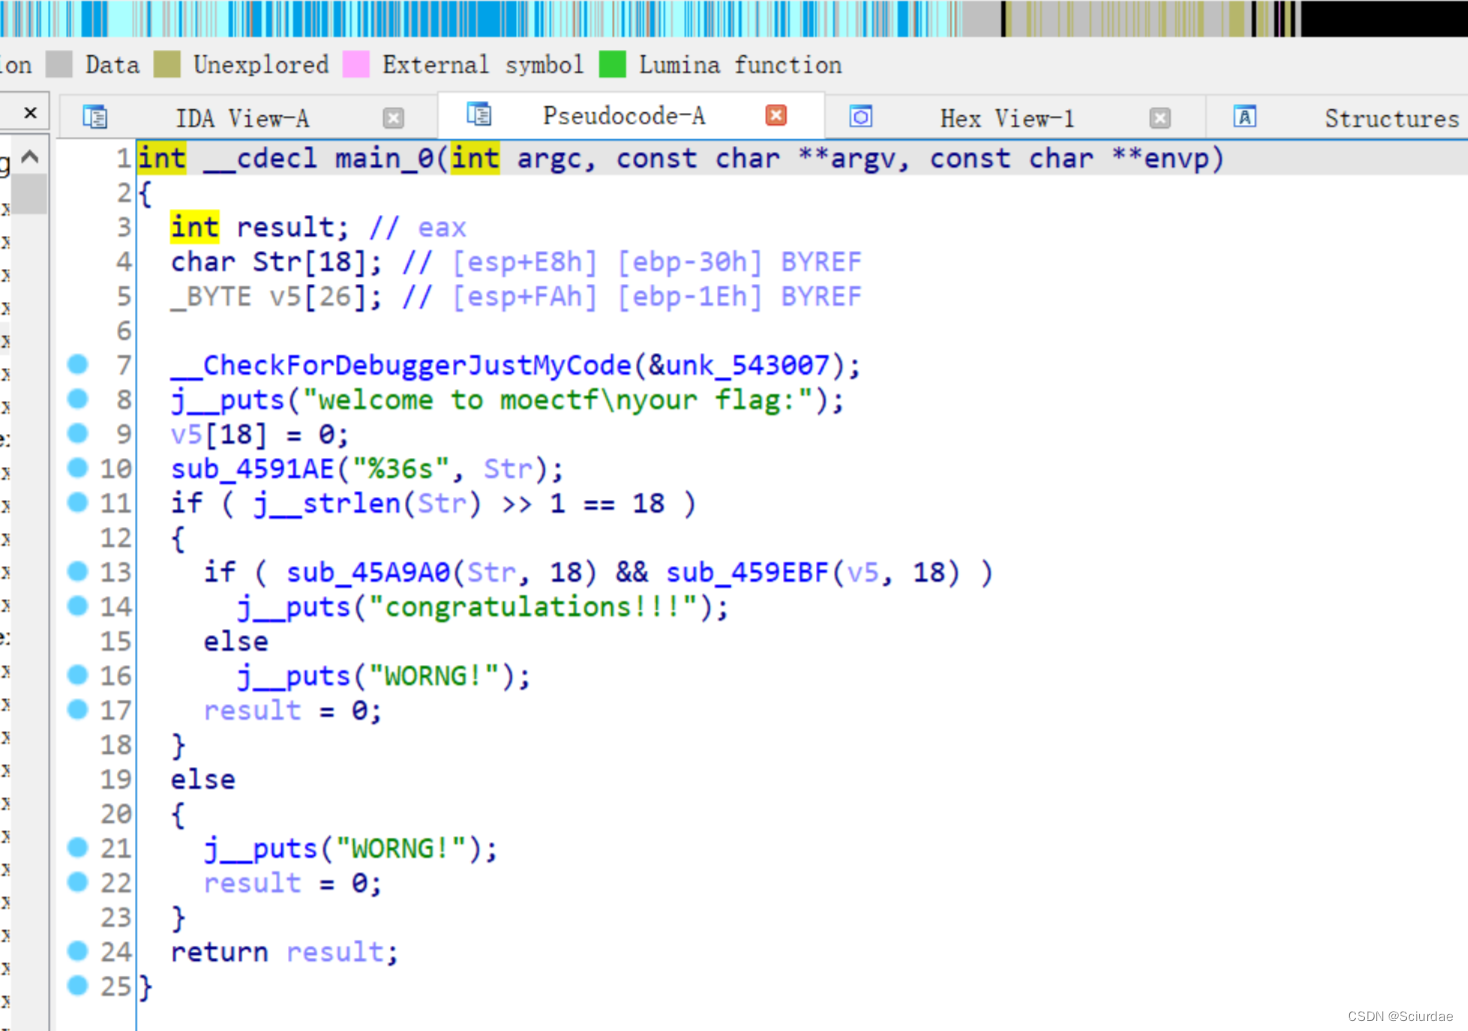
Task: Open the Structures tab
Action: pos(1390,117)
